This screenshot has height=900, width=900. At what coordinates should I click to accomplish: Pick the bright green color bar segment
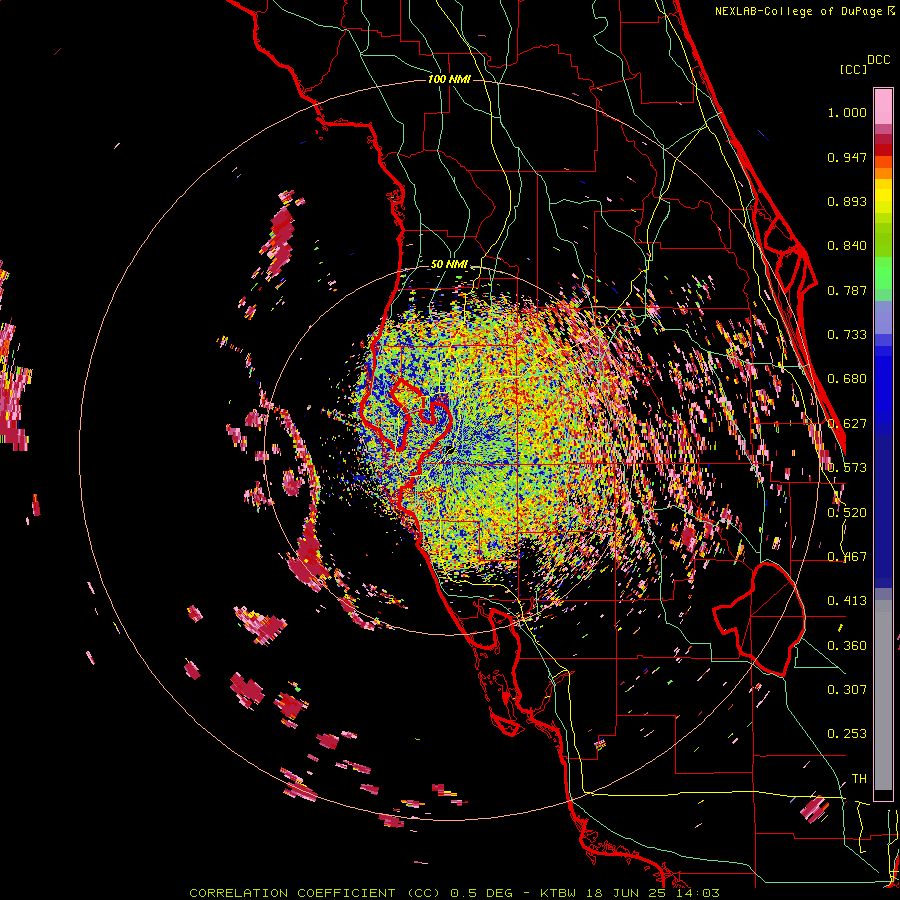[883, 273]
